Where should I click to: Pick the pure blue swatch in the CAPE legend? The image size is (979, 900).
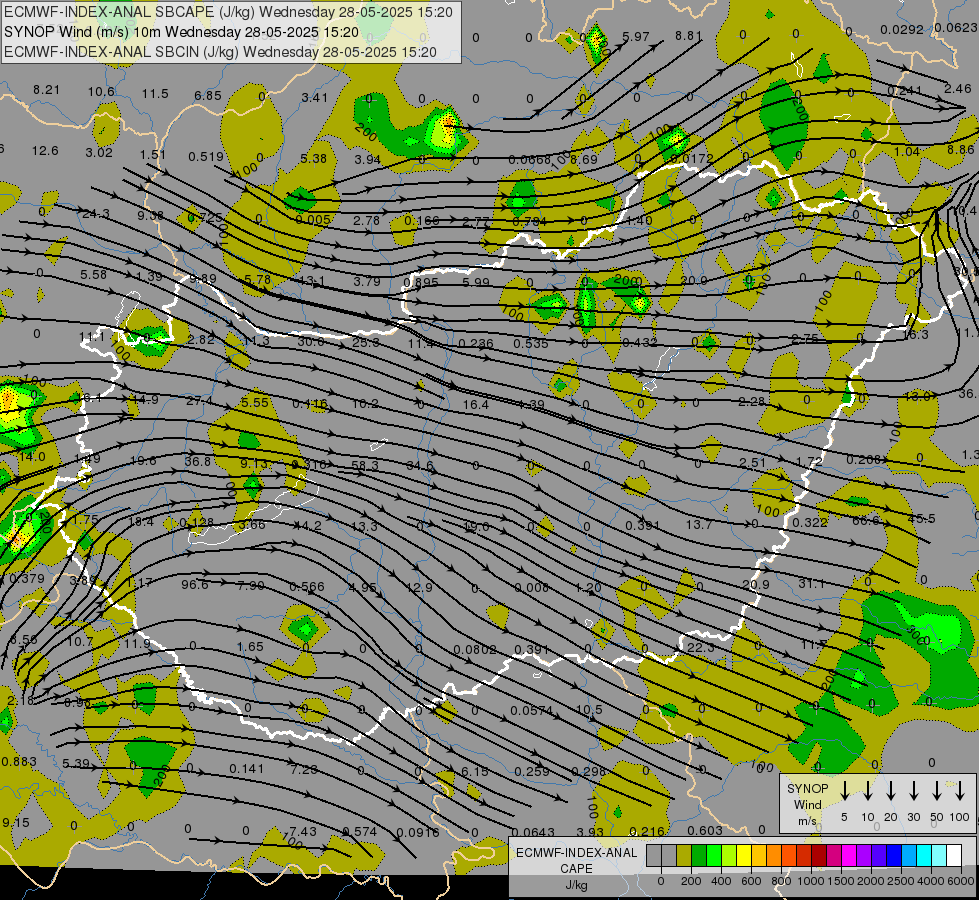click(x=893, y=856)
